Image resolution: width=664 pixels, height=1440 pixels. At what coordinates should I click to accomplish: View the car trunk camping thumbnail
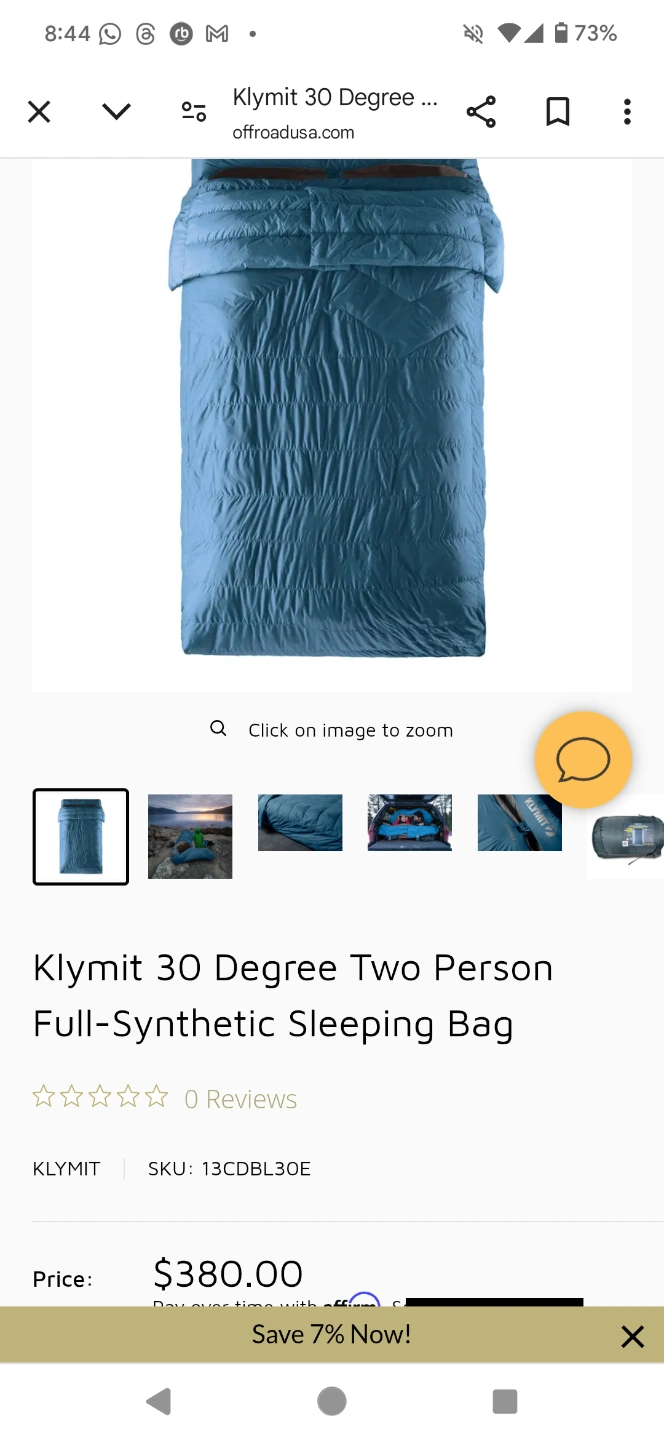(x=410, y=823)
